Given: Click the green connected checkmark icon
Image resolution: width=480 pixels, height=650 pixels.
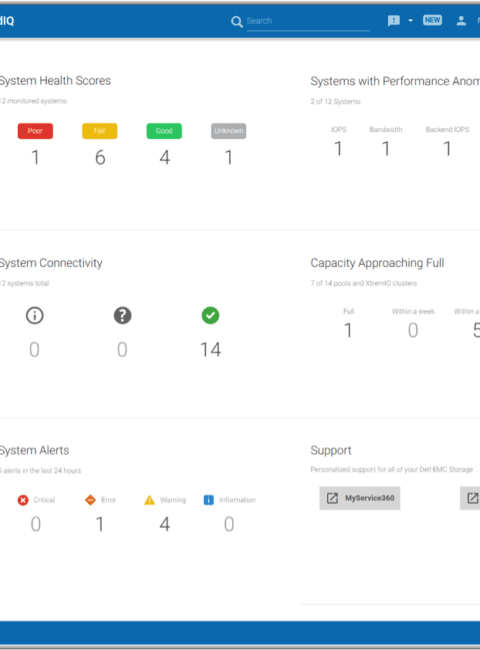Looking at the screenshot, I should click(211, 315).
